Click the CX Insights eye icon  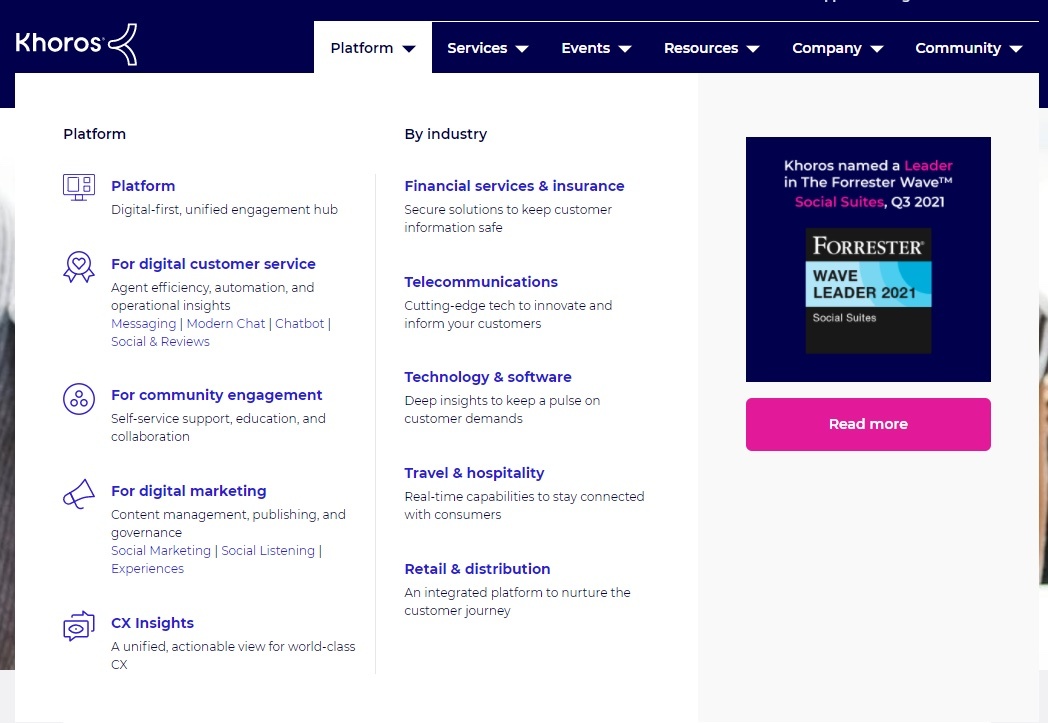(x=79, y=626)
